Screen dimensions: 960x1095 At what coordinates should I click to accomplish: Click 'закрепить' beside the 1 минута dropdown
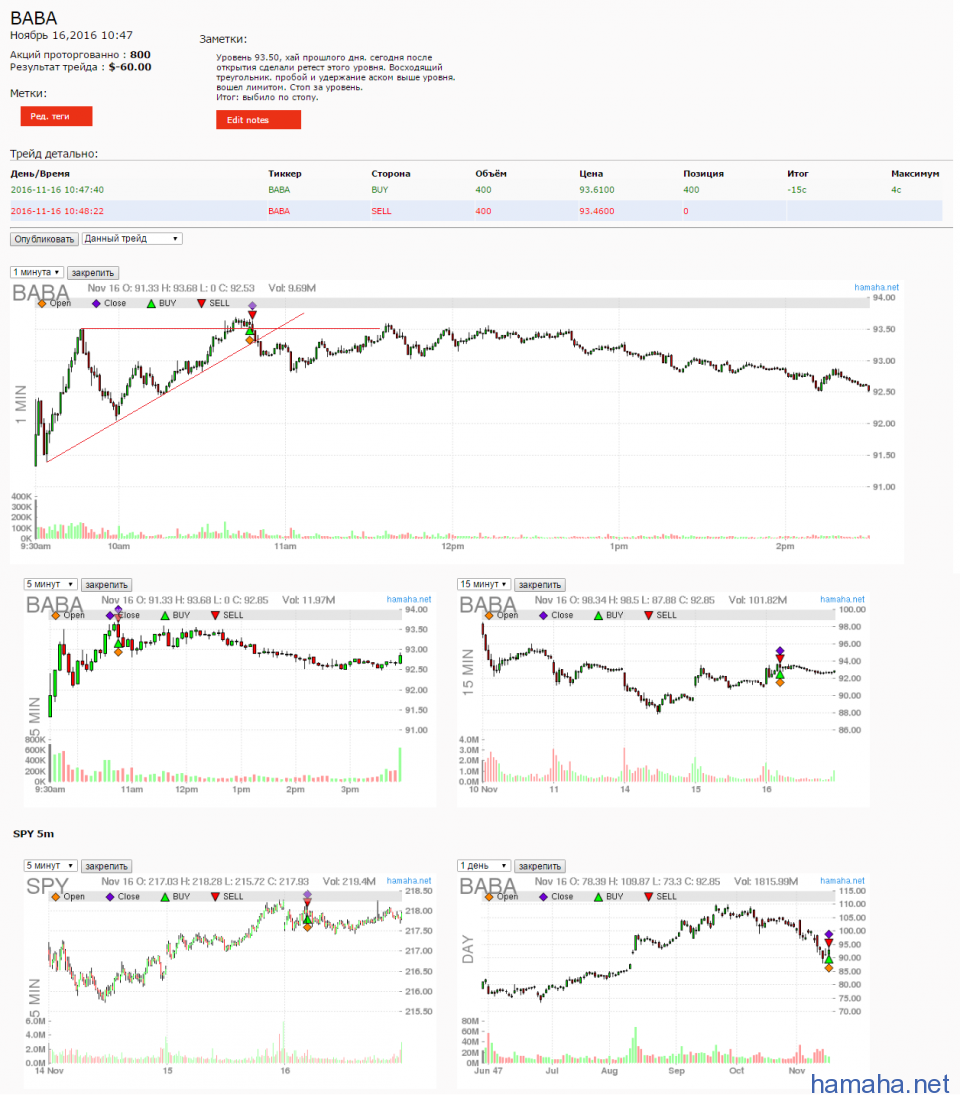point(93,273)
